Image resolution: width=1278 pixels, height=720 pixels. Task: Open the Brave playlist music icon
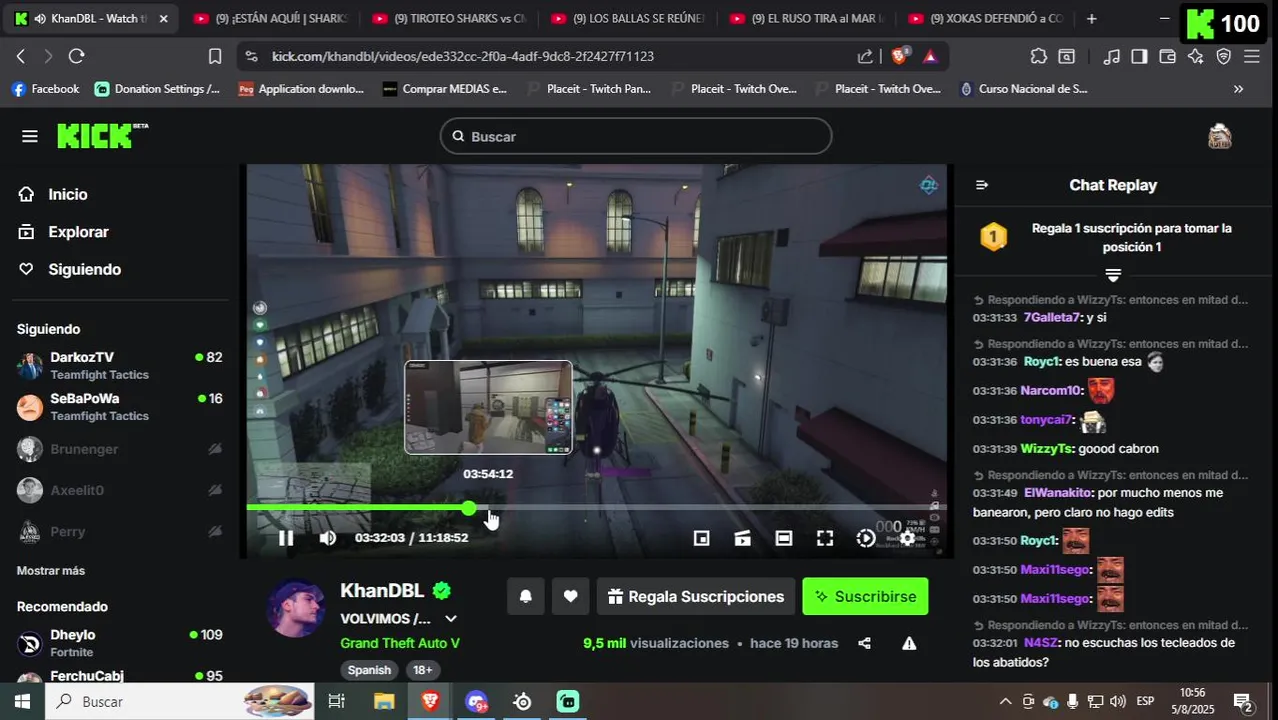point(1111,57)
